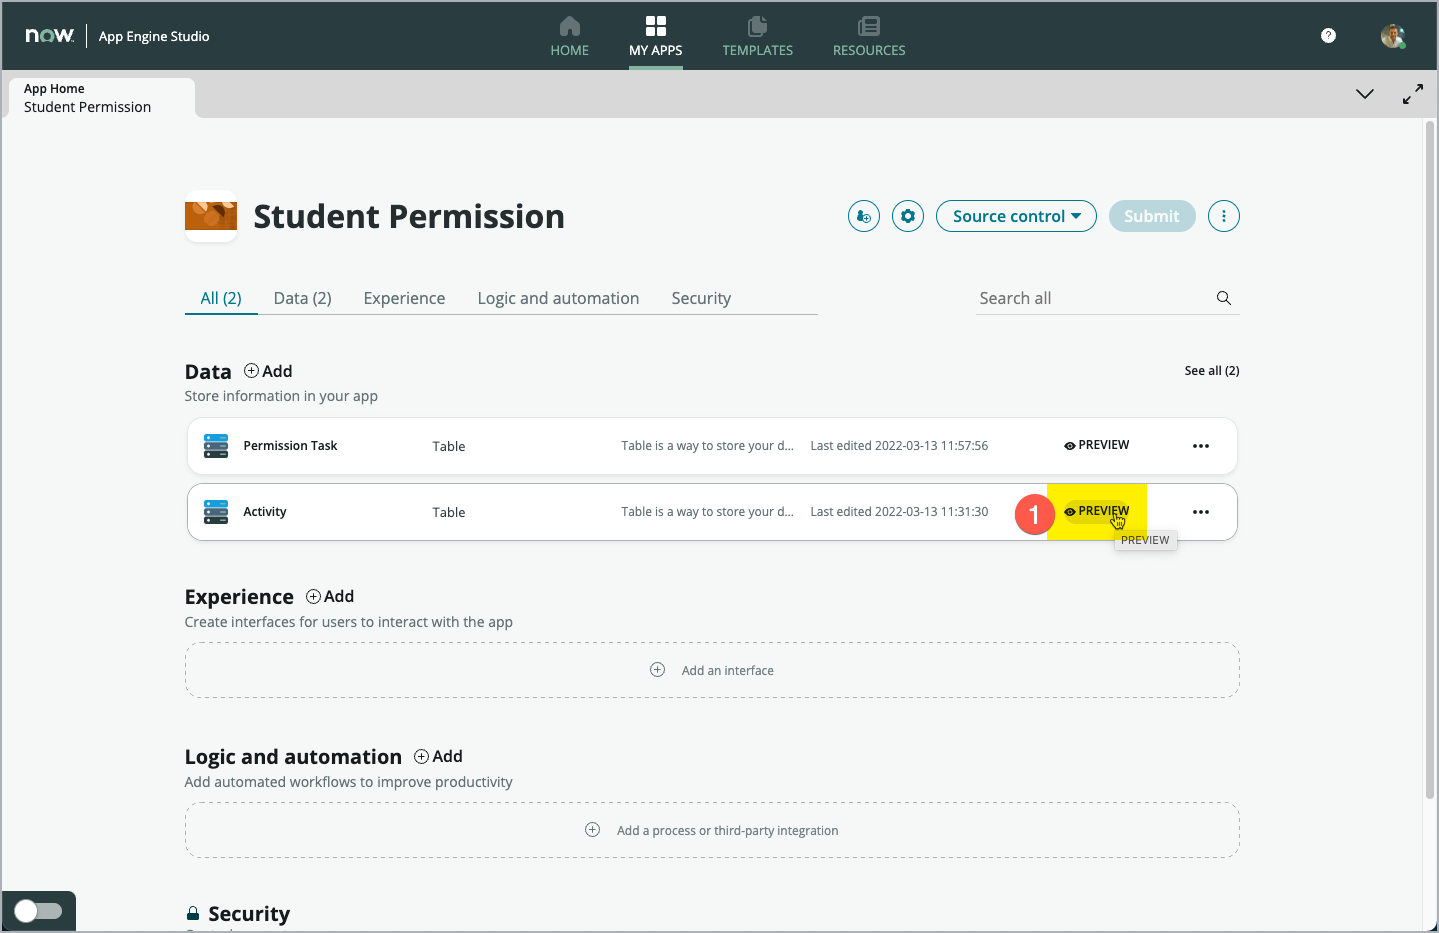1439x933 pixels.
Task: Switch to the Experience tab
Action: coord(404,298)
